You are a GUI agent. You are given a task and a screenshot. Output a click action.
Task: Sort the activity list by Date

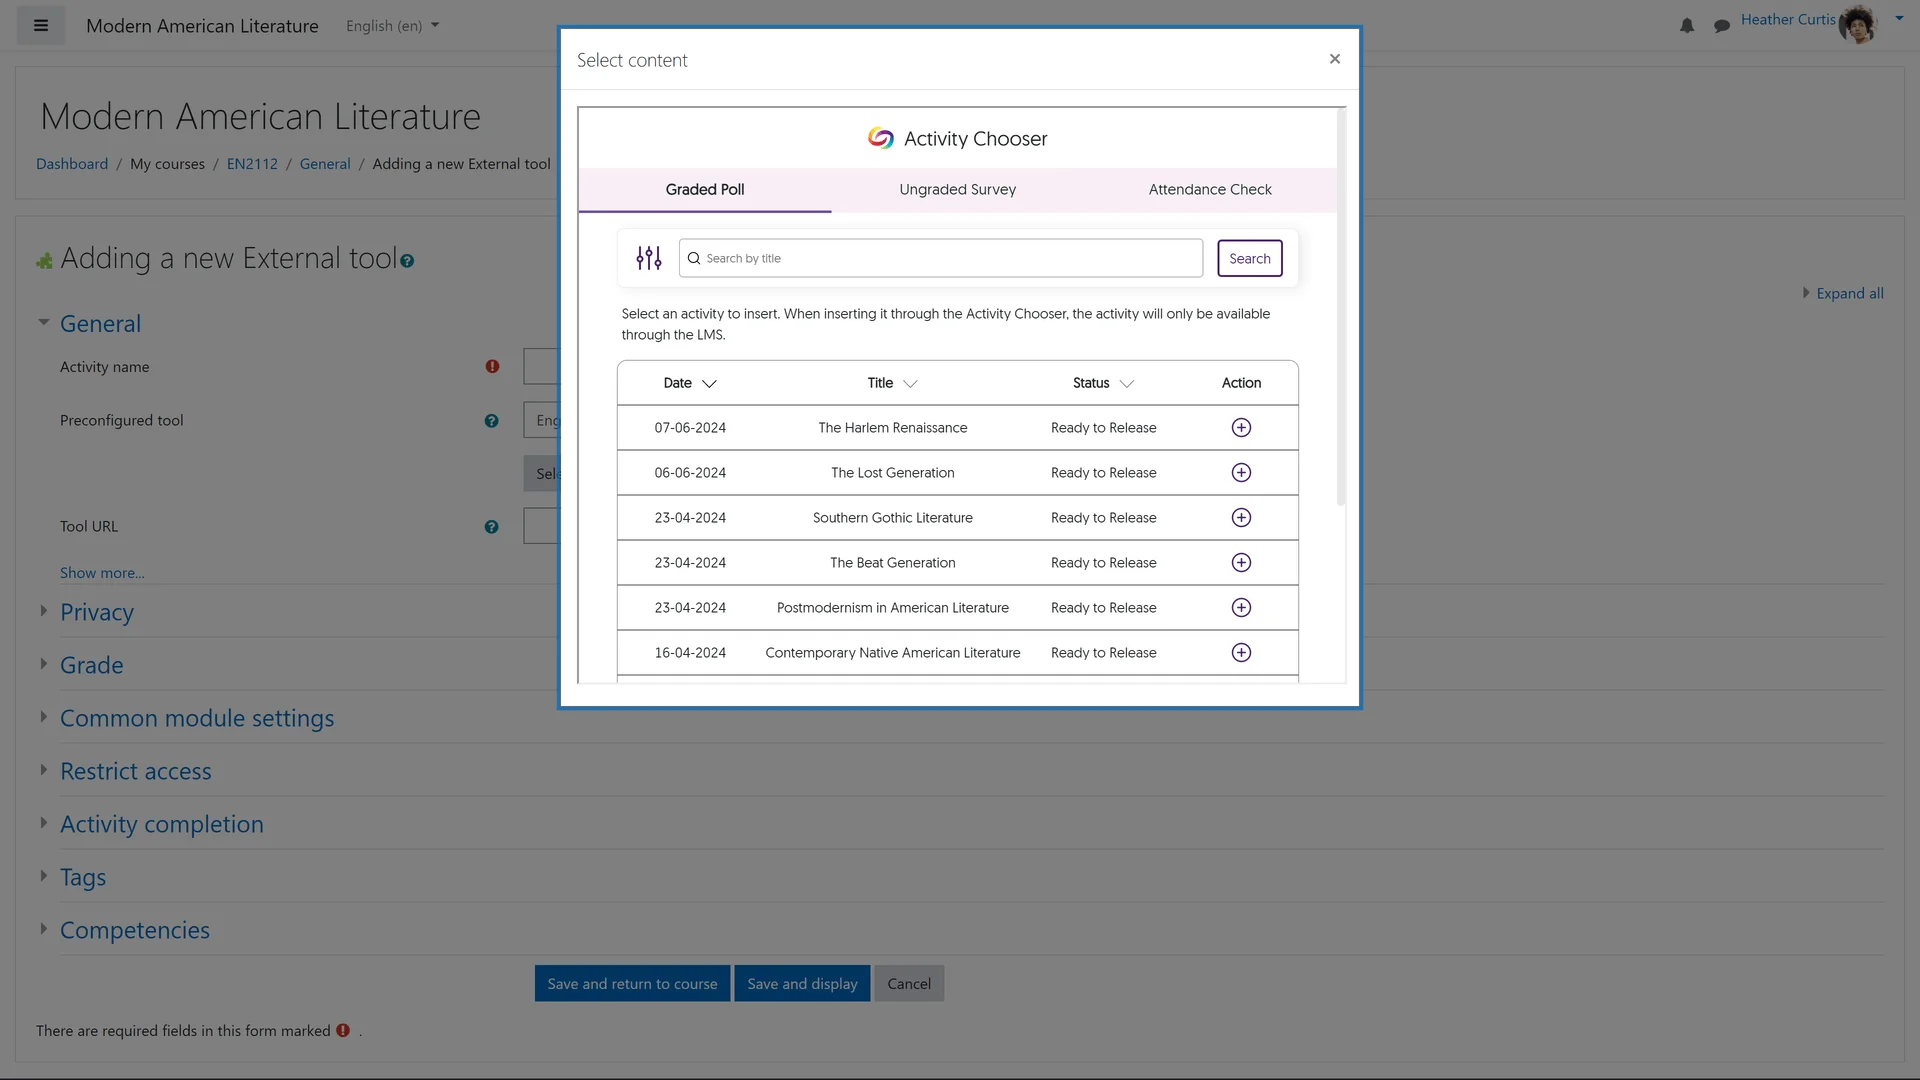coord(689,382)
